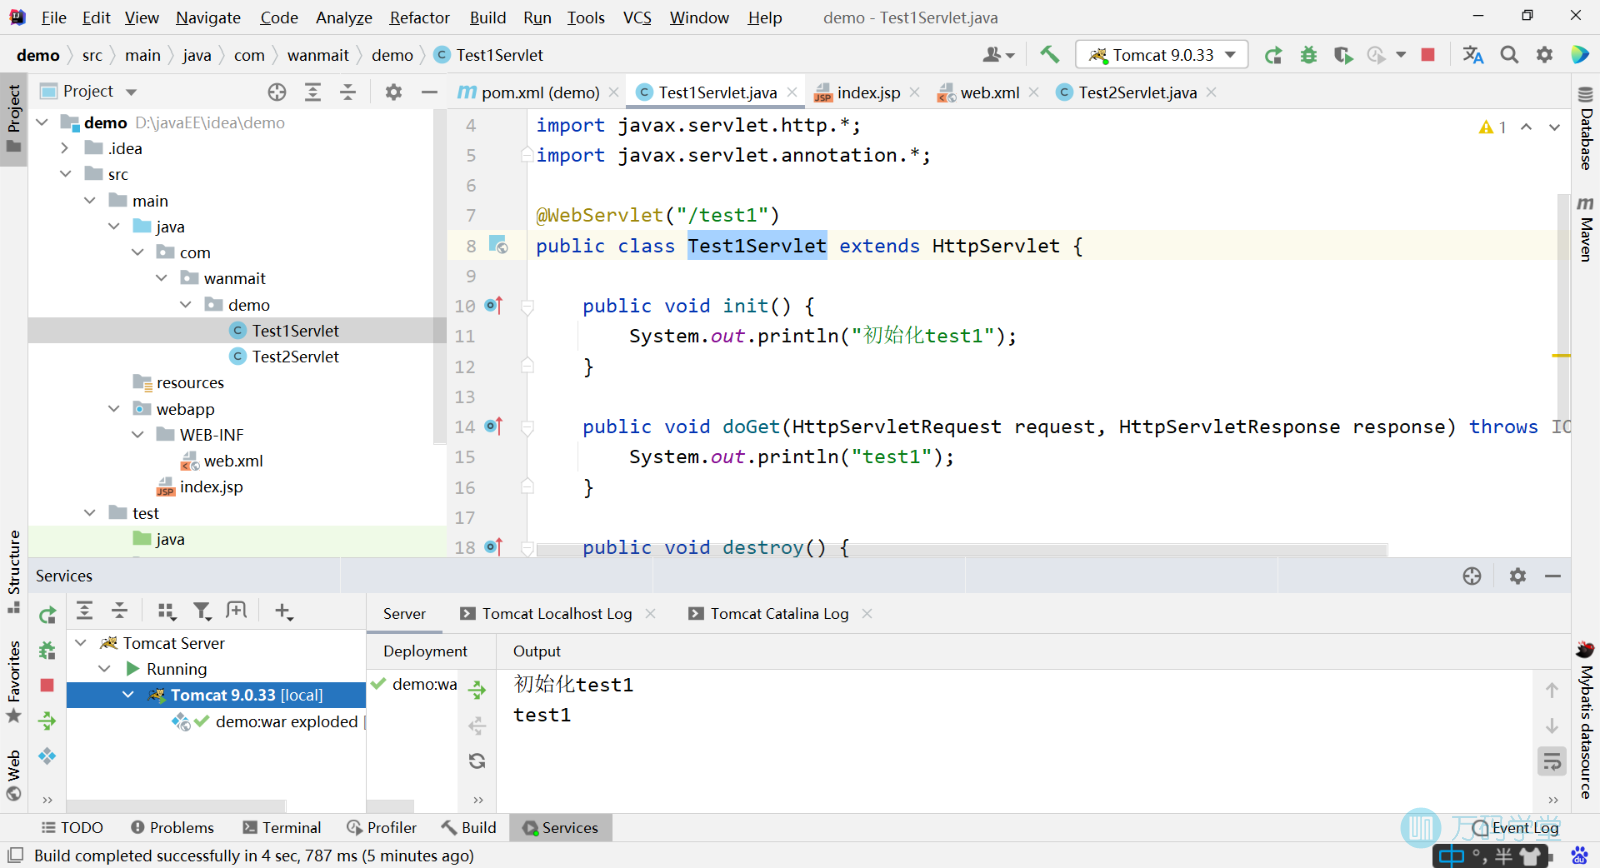The height and width of the screenshot is (868, 1600).
Task: Open the Tomcat Localhost Log tab
Action: tap(557, 613)
